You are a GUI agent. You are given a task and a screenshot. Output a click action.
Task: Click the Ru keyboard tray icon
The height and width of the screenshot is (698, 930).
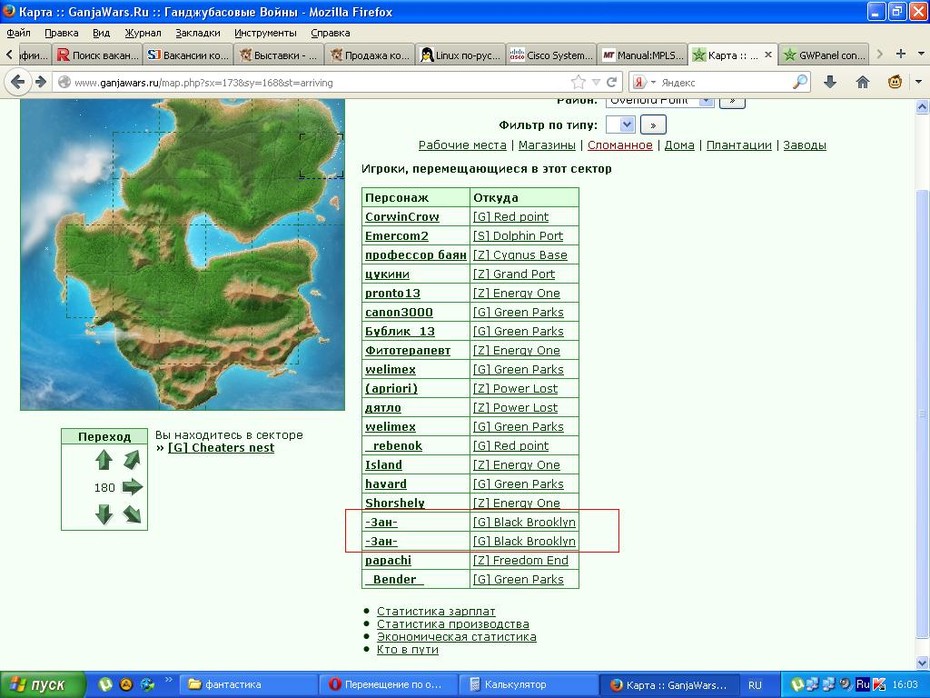(x=863, y=685)
